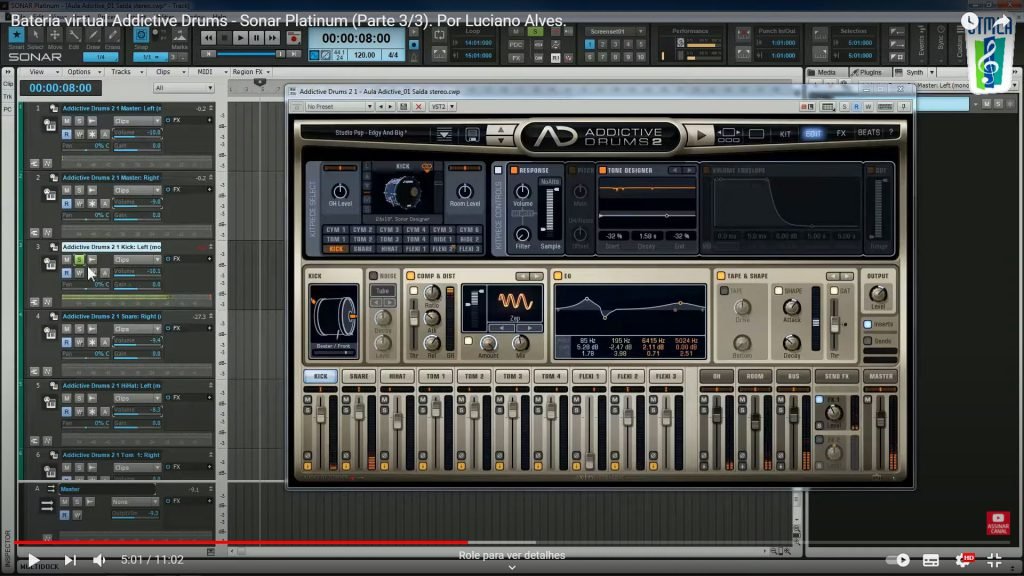Open the Addictive Drums preset browser arrow icon
1024x576 pixels.
[x=444, y=135]
